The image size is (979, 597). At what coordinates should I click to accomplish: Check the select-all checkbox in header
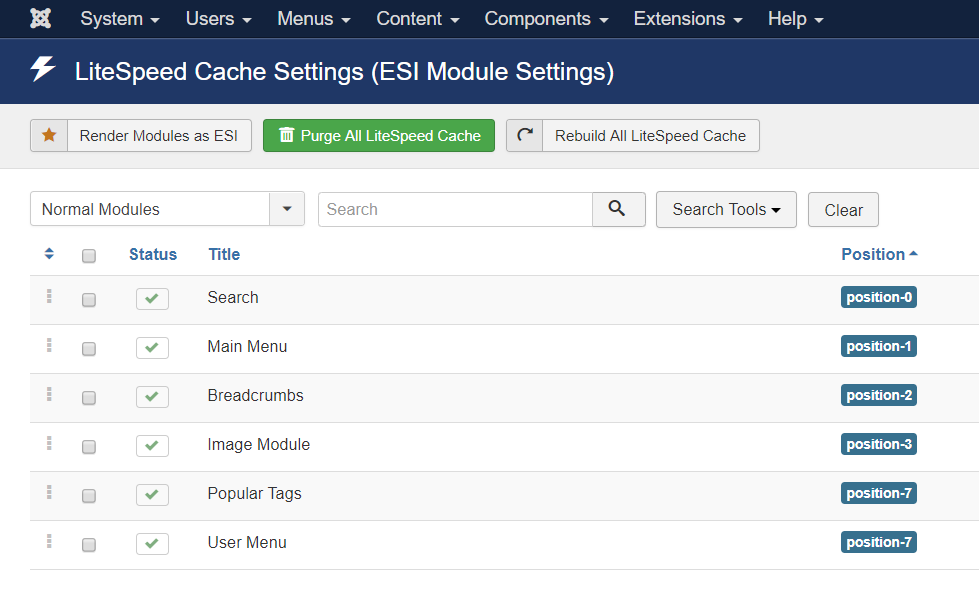coord(89,255)
